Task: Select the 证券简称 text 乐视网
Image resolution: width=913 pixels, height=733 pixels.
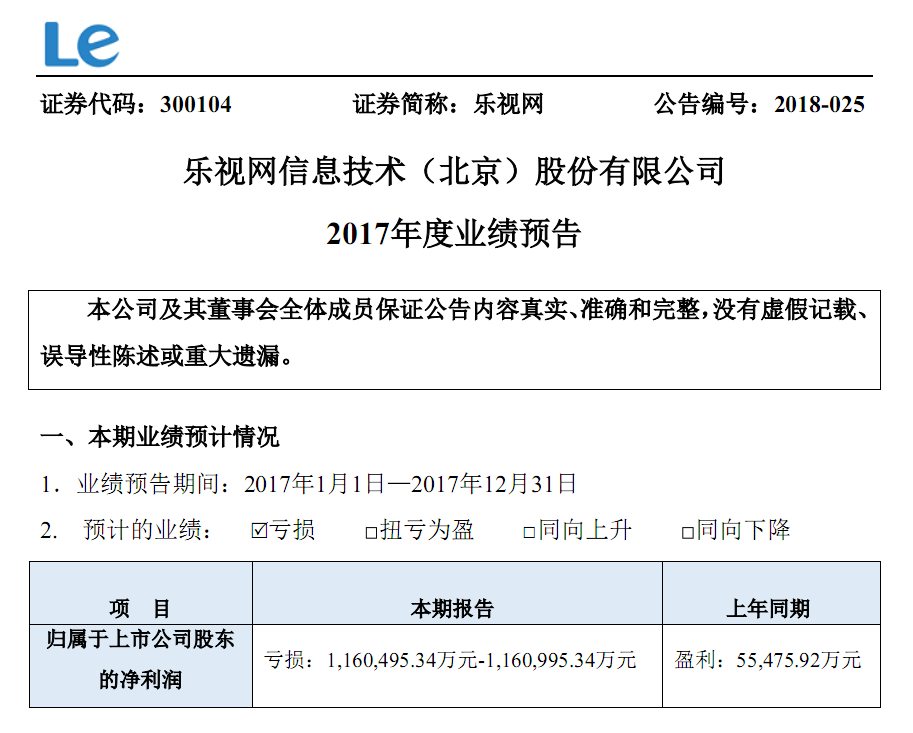Action: coord(508,105)
